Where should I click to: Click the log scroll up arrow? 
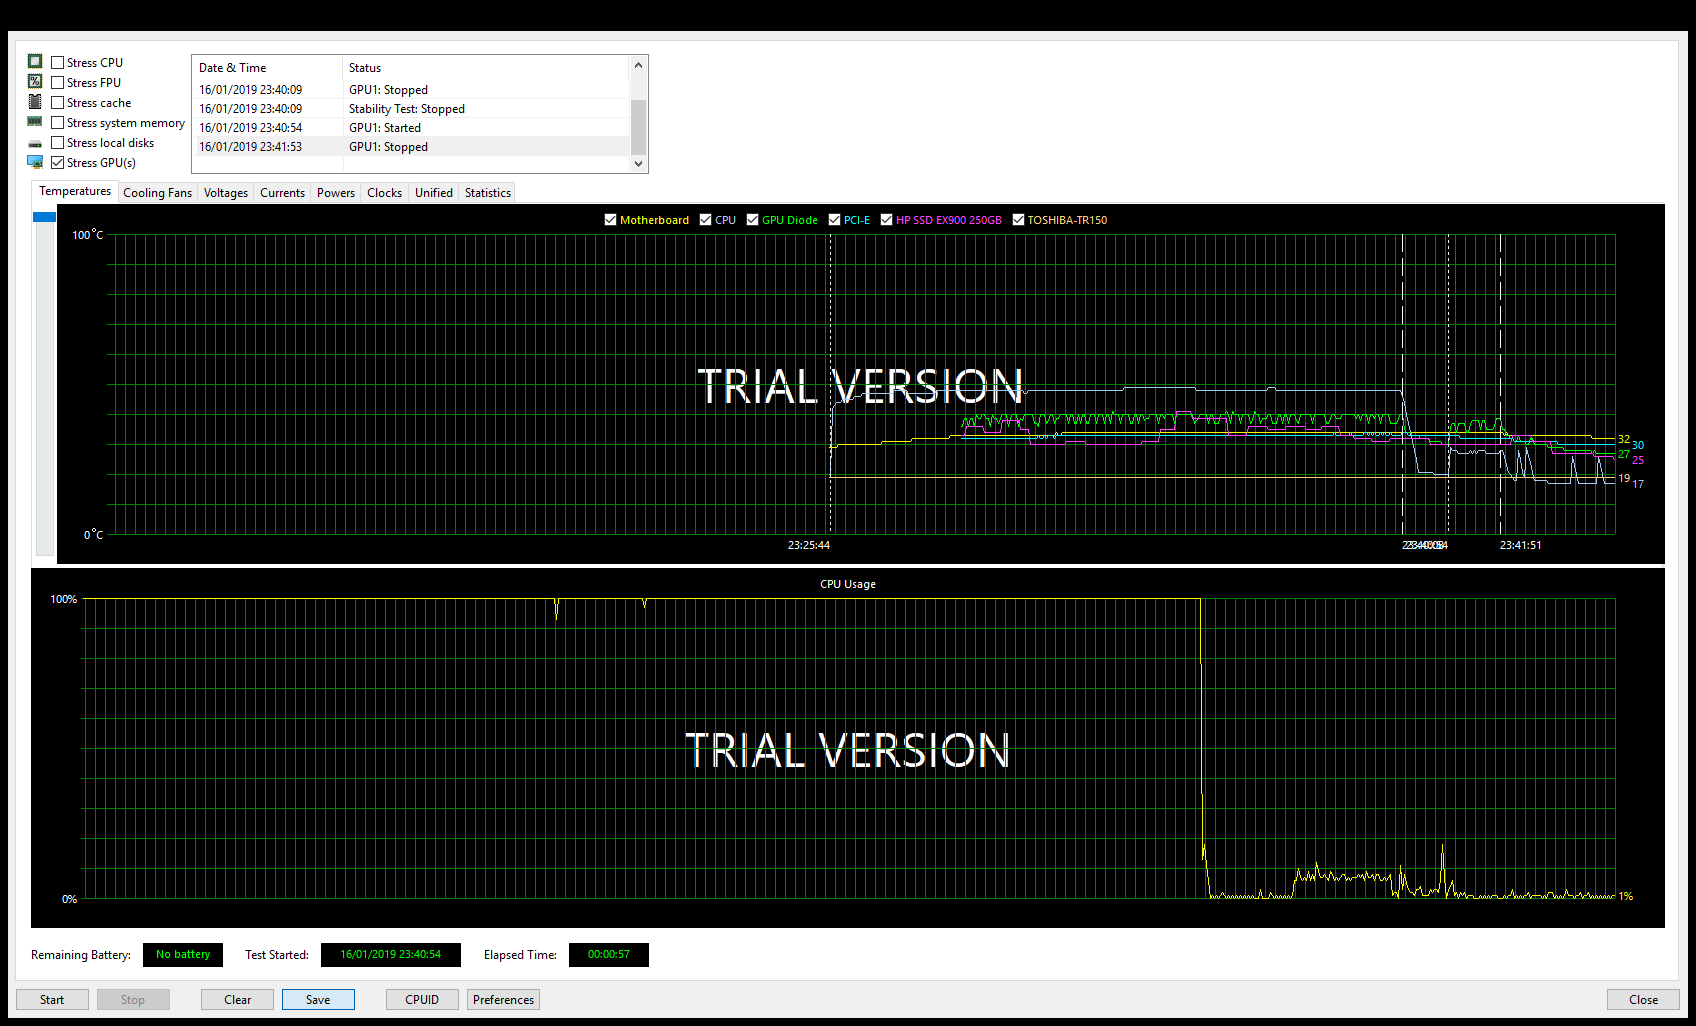(639, 65)
